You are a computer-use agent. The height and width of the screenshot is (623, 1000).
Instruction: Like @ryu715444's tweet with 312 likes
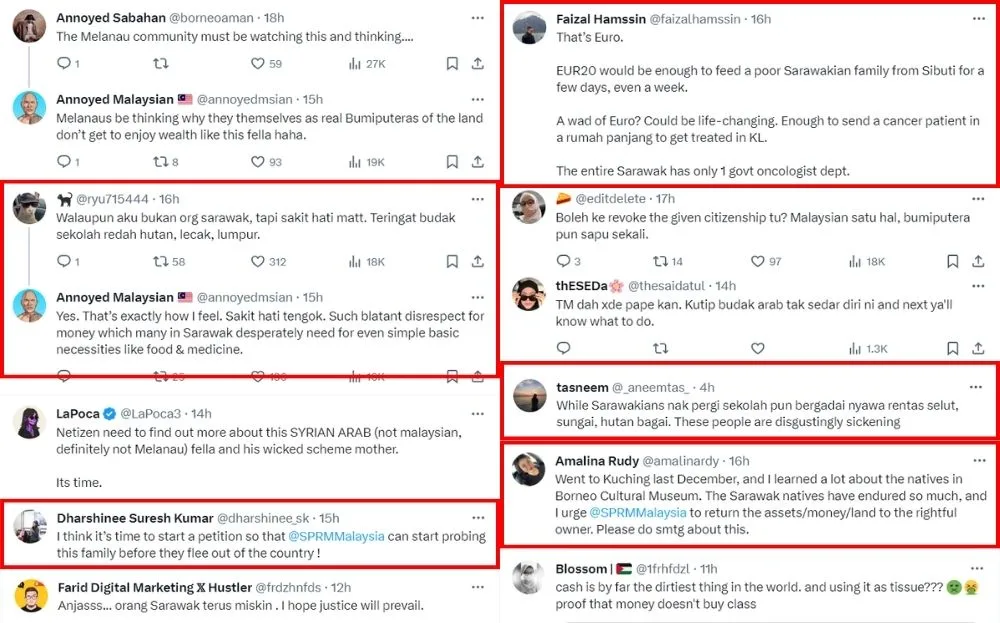(x=258, y=262)
